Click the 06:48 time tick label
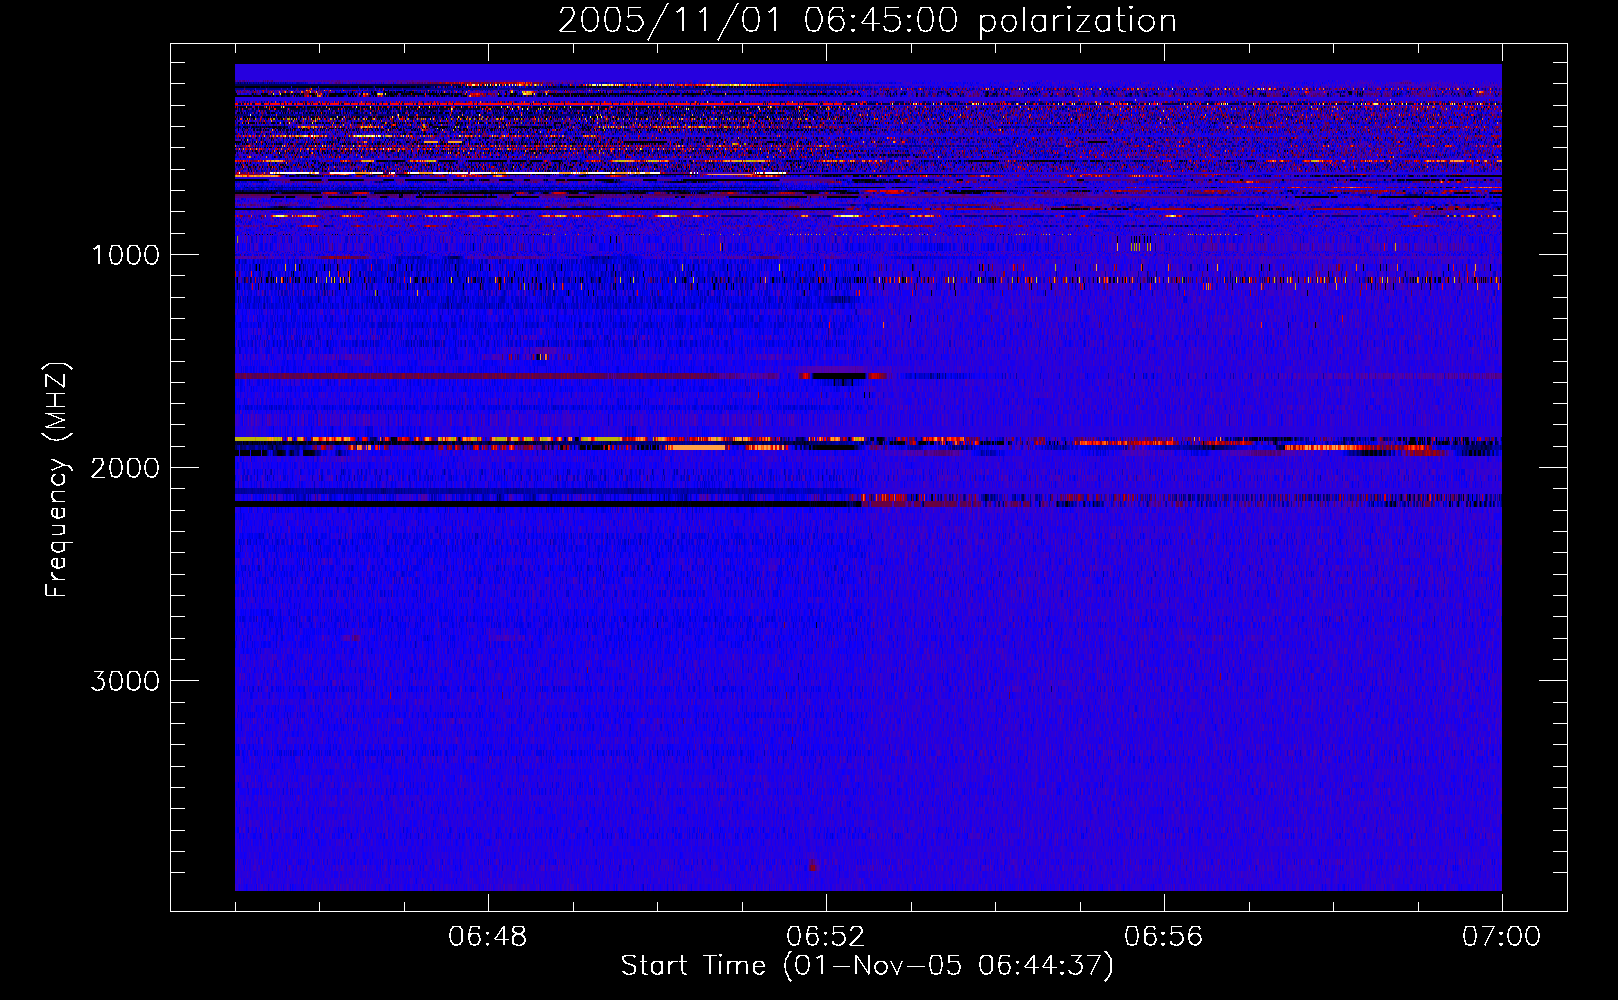The width and height of the screenshot is (1618, 1000). [x=488, y=937]
